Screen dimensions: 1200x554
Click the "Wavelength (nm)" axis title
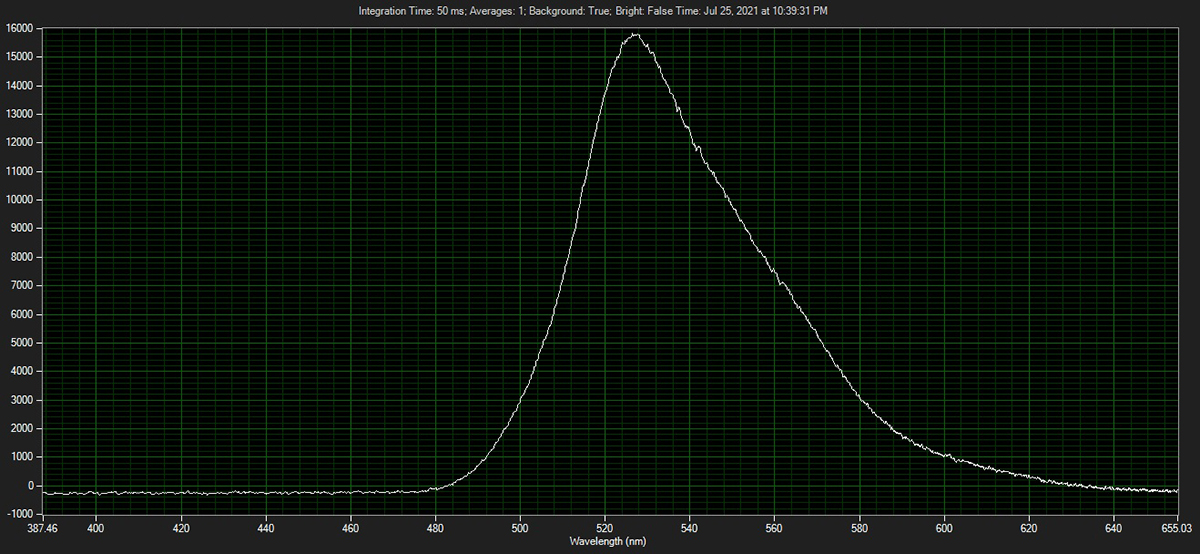click(600, 541)
